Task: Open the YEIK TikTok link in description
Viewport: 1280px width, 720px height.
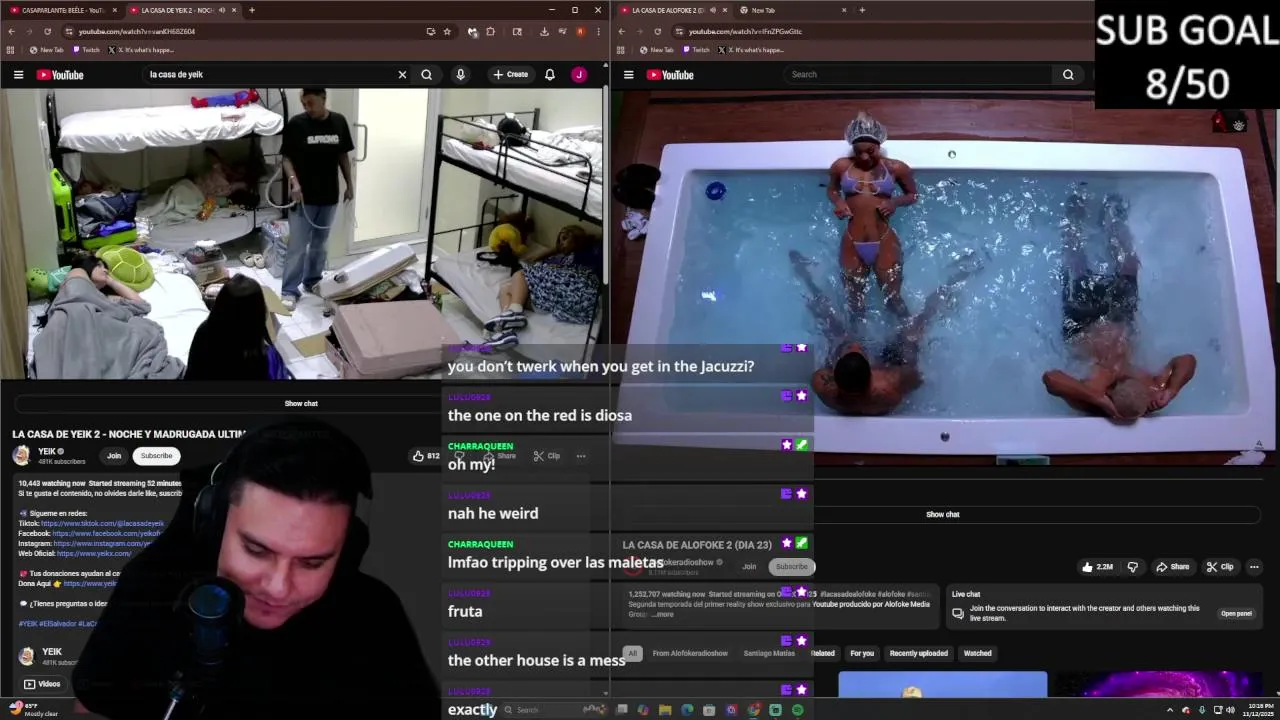Action: coord(102,523)
